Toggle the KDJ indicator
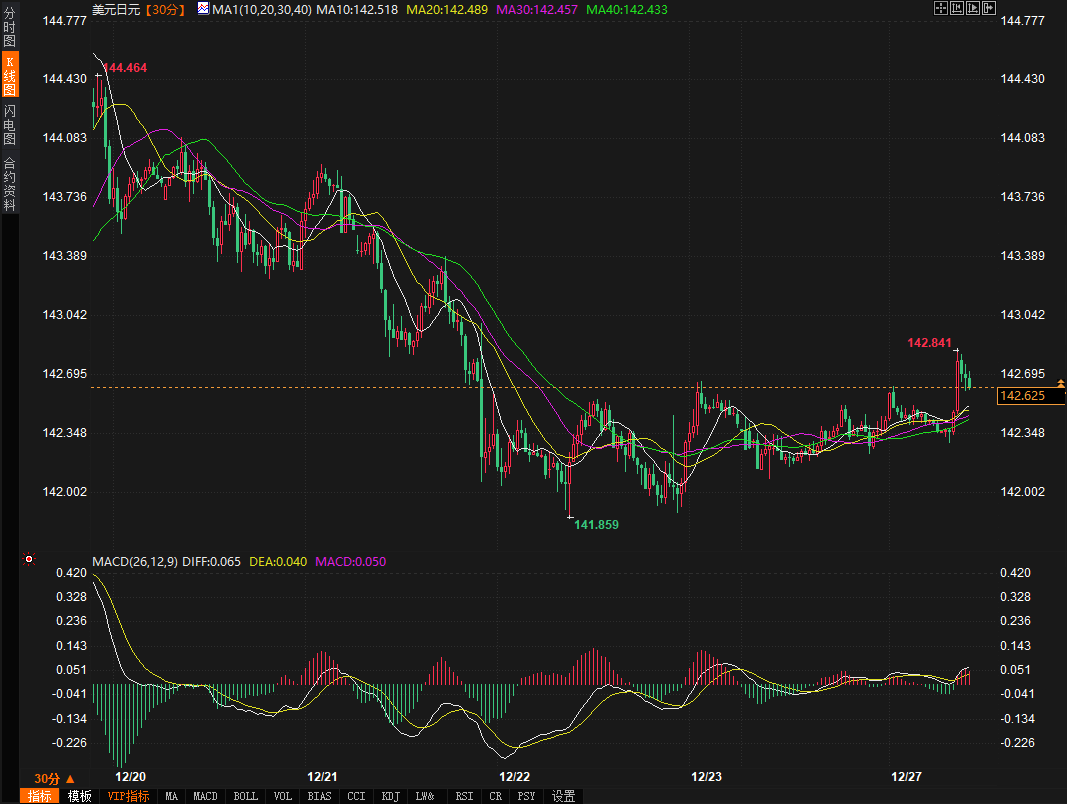1067x804 pixels. tap(391, 796)
